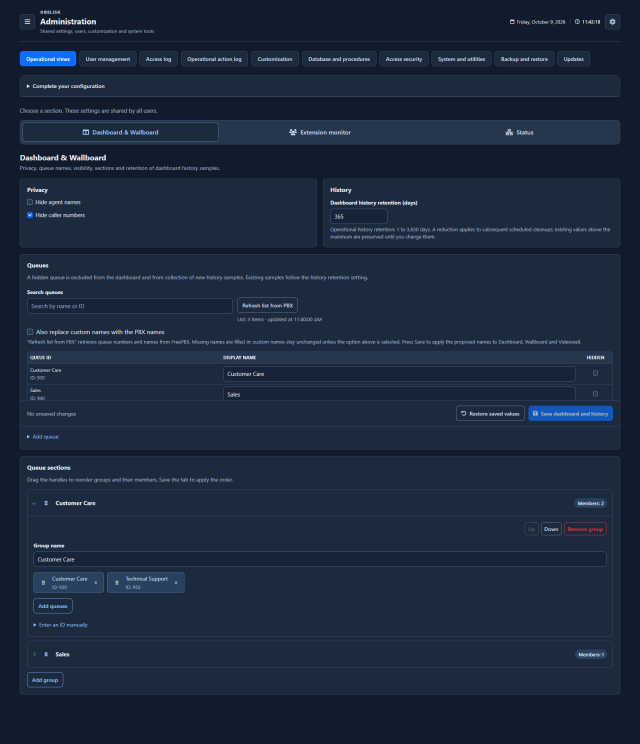Grab the Customer Care group drag handle
Image resolution: width=640 pixels, height=744 pixels.
pos(46,503)
